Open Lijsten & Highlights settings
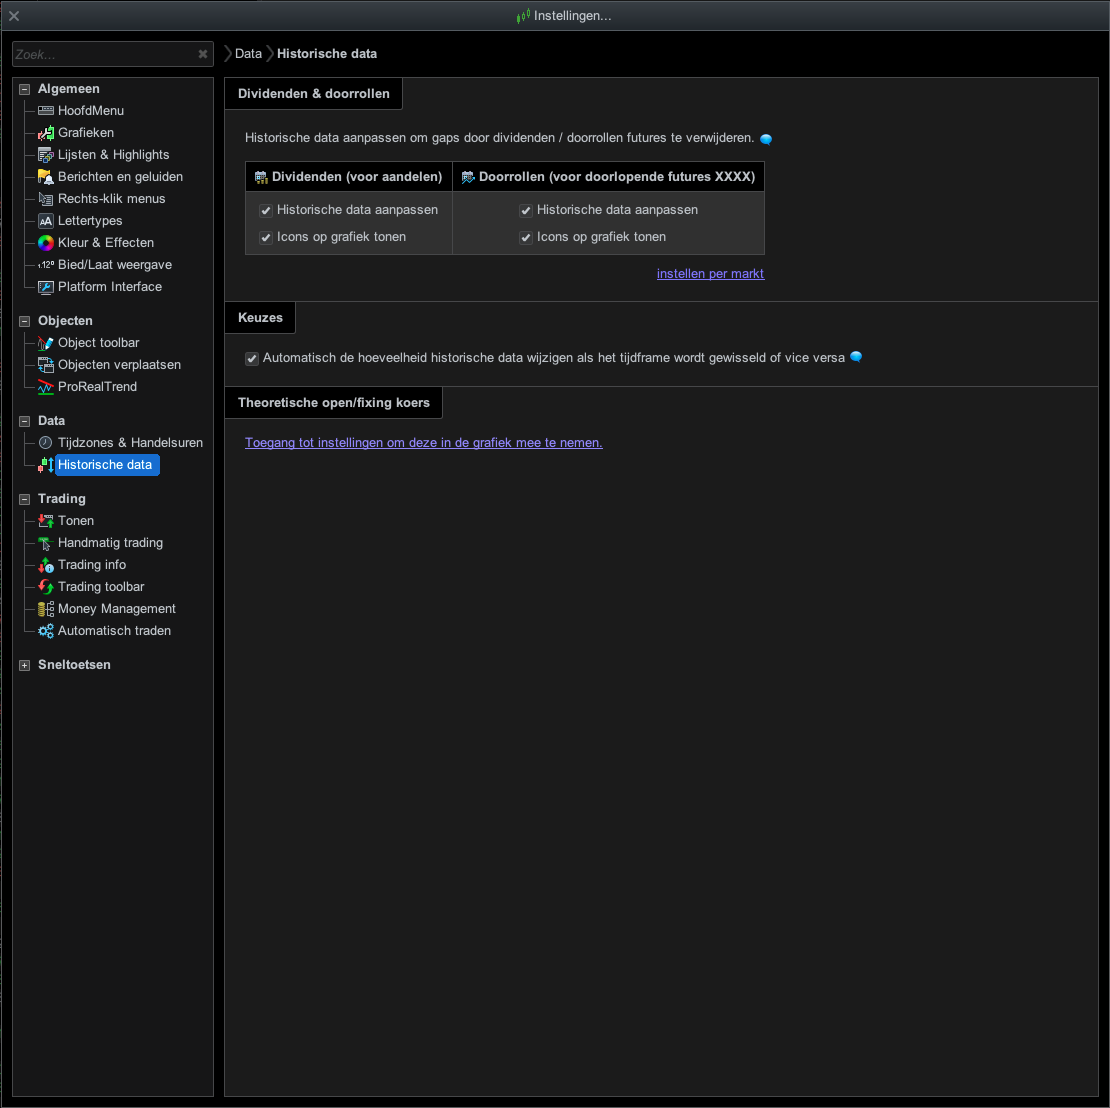The width and height of the screenshot is (1110, 1108). point(113,154)
